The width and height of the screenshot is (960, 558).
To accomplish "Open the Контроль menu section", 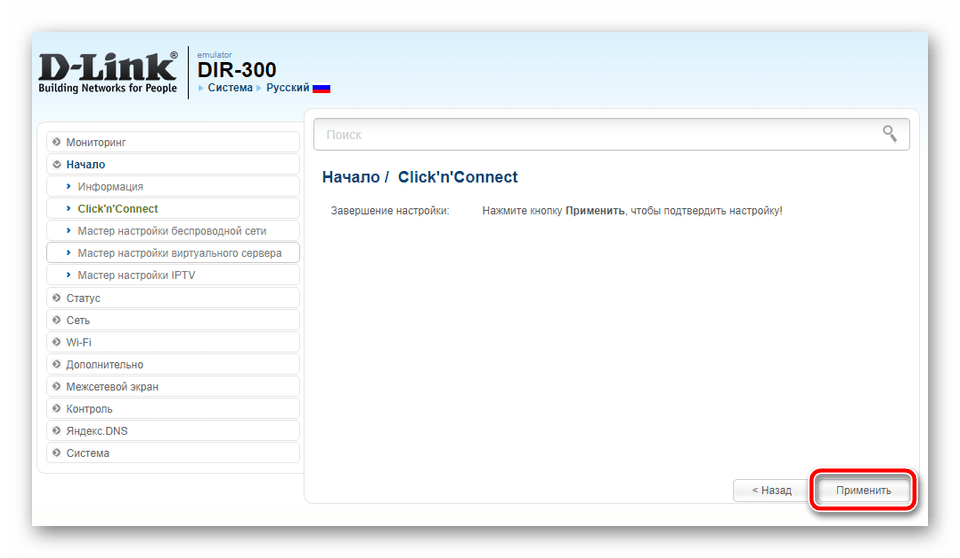I will click(173, 409).
